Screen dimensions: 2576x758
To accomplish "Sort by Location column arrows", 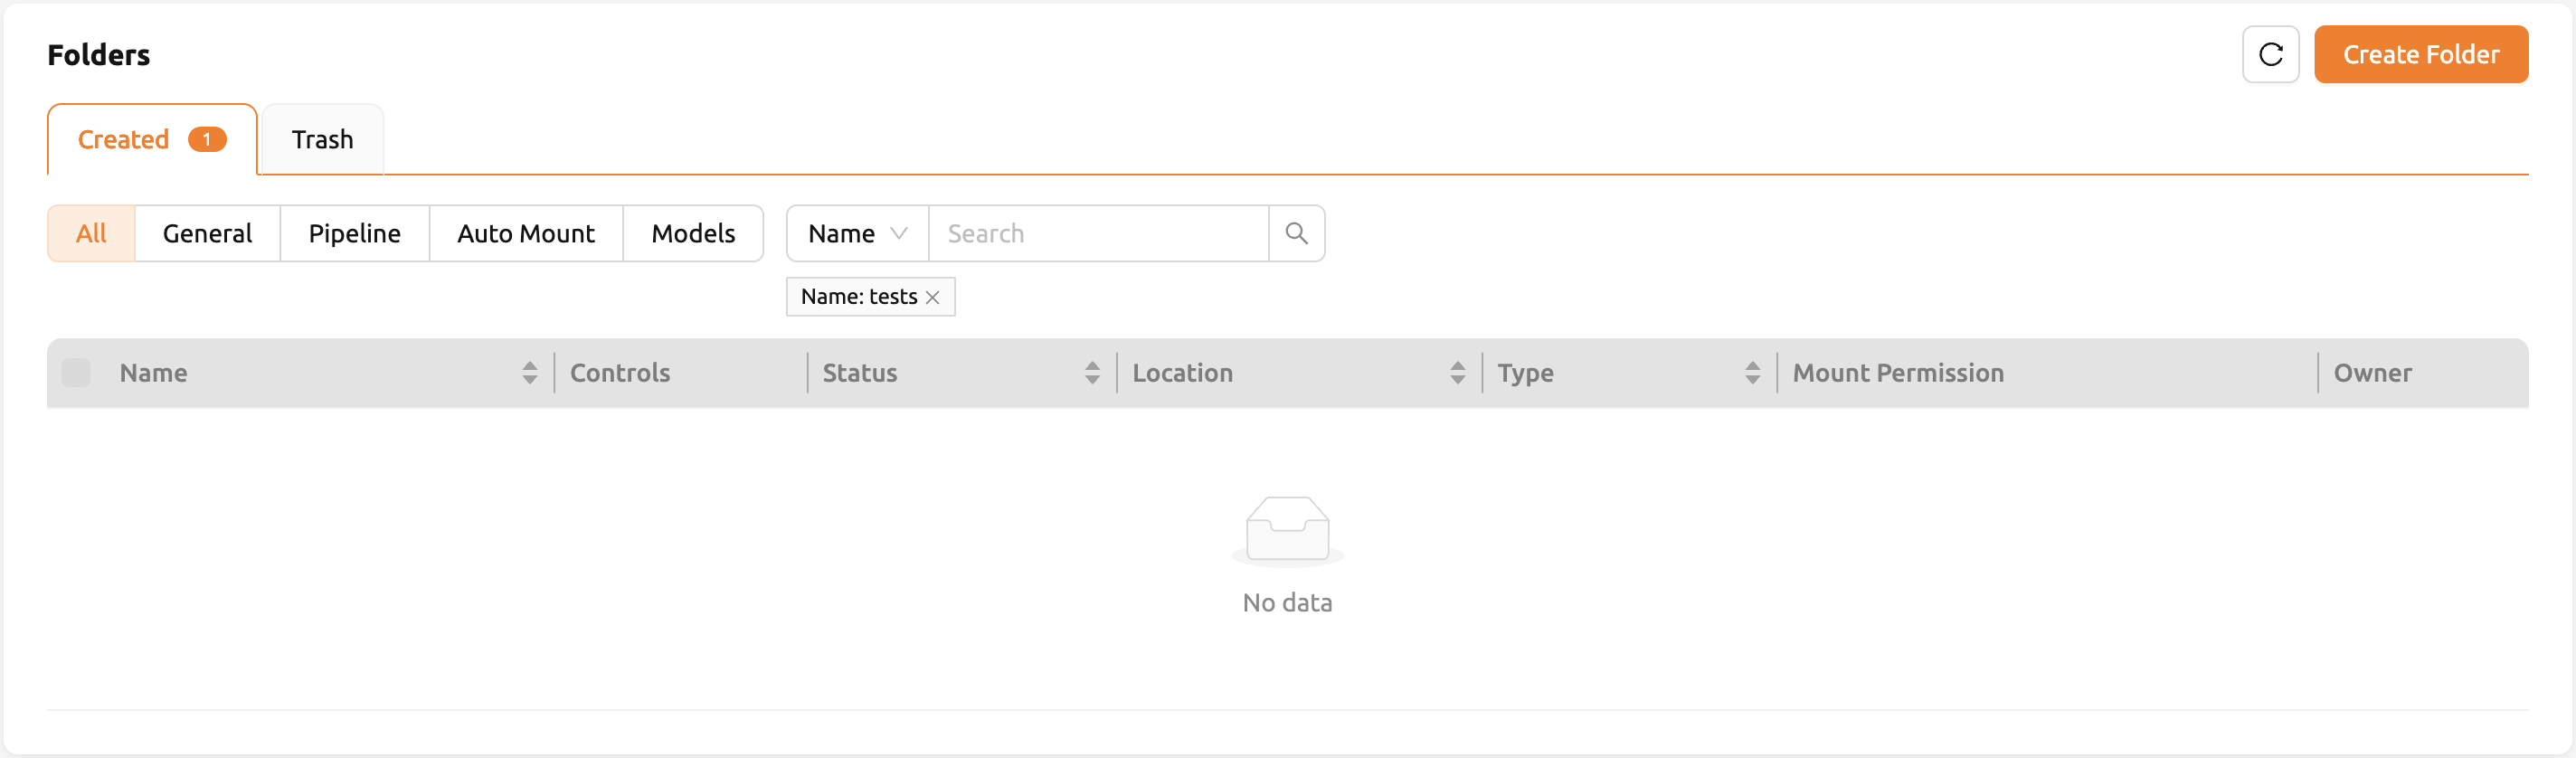I will 1457,373.
